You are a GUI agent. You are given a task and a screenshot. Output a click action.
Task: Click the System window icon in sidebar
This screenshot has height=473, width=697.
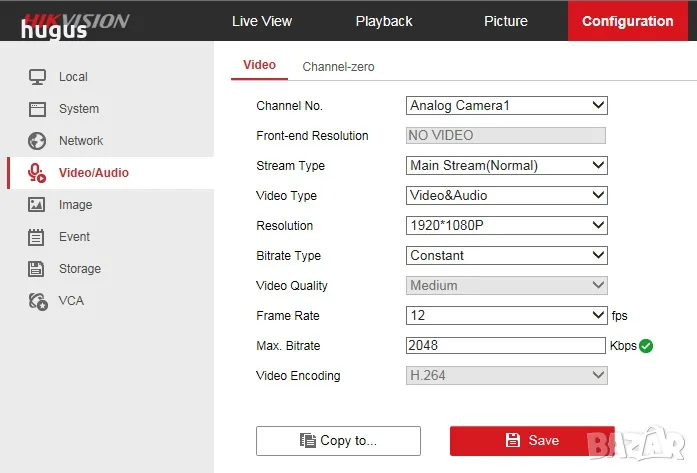tap(37, 109)
